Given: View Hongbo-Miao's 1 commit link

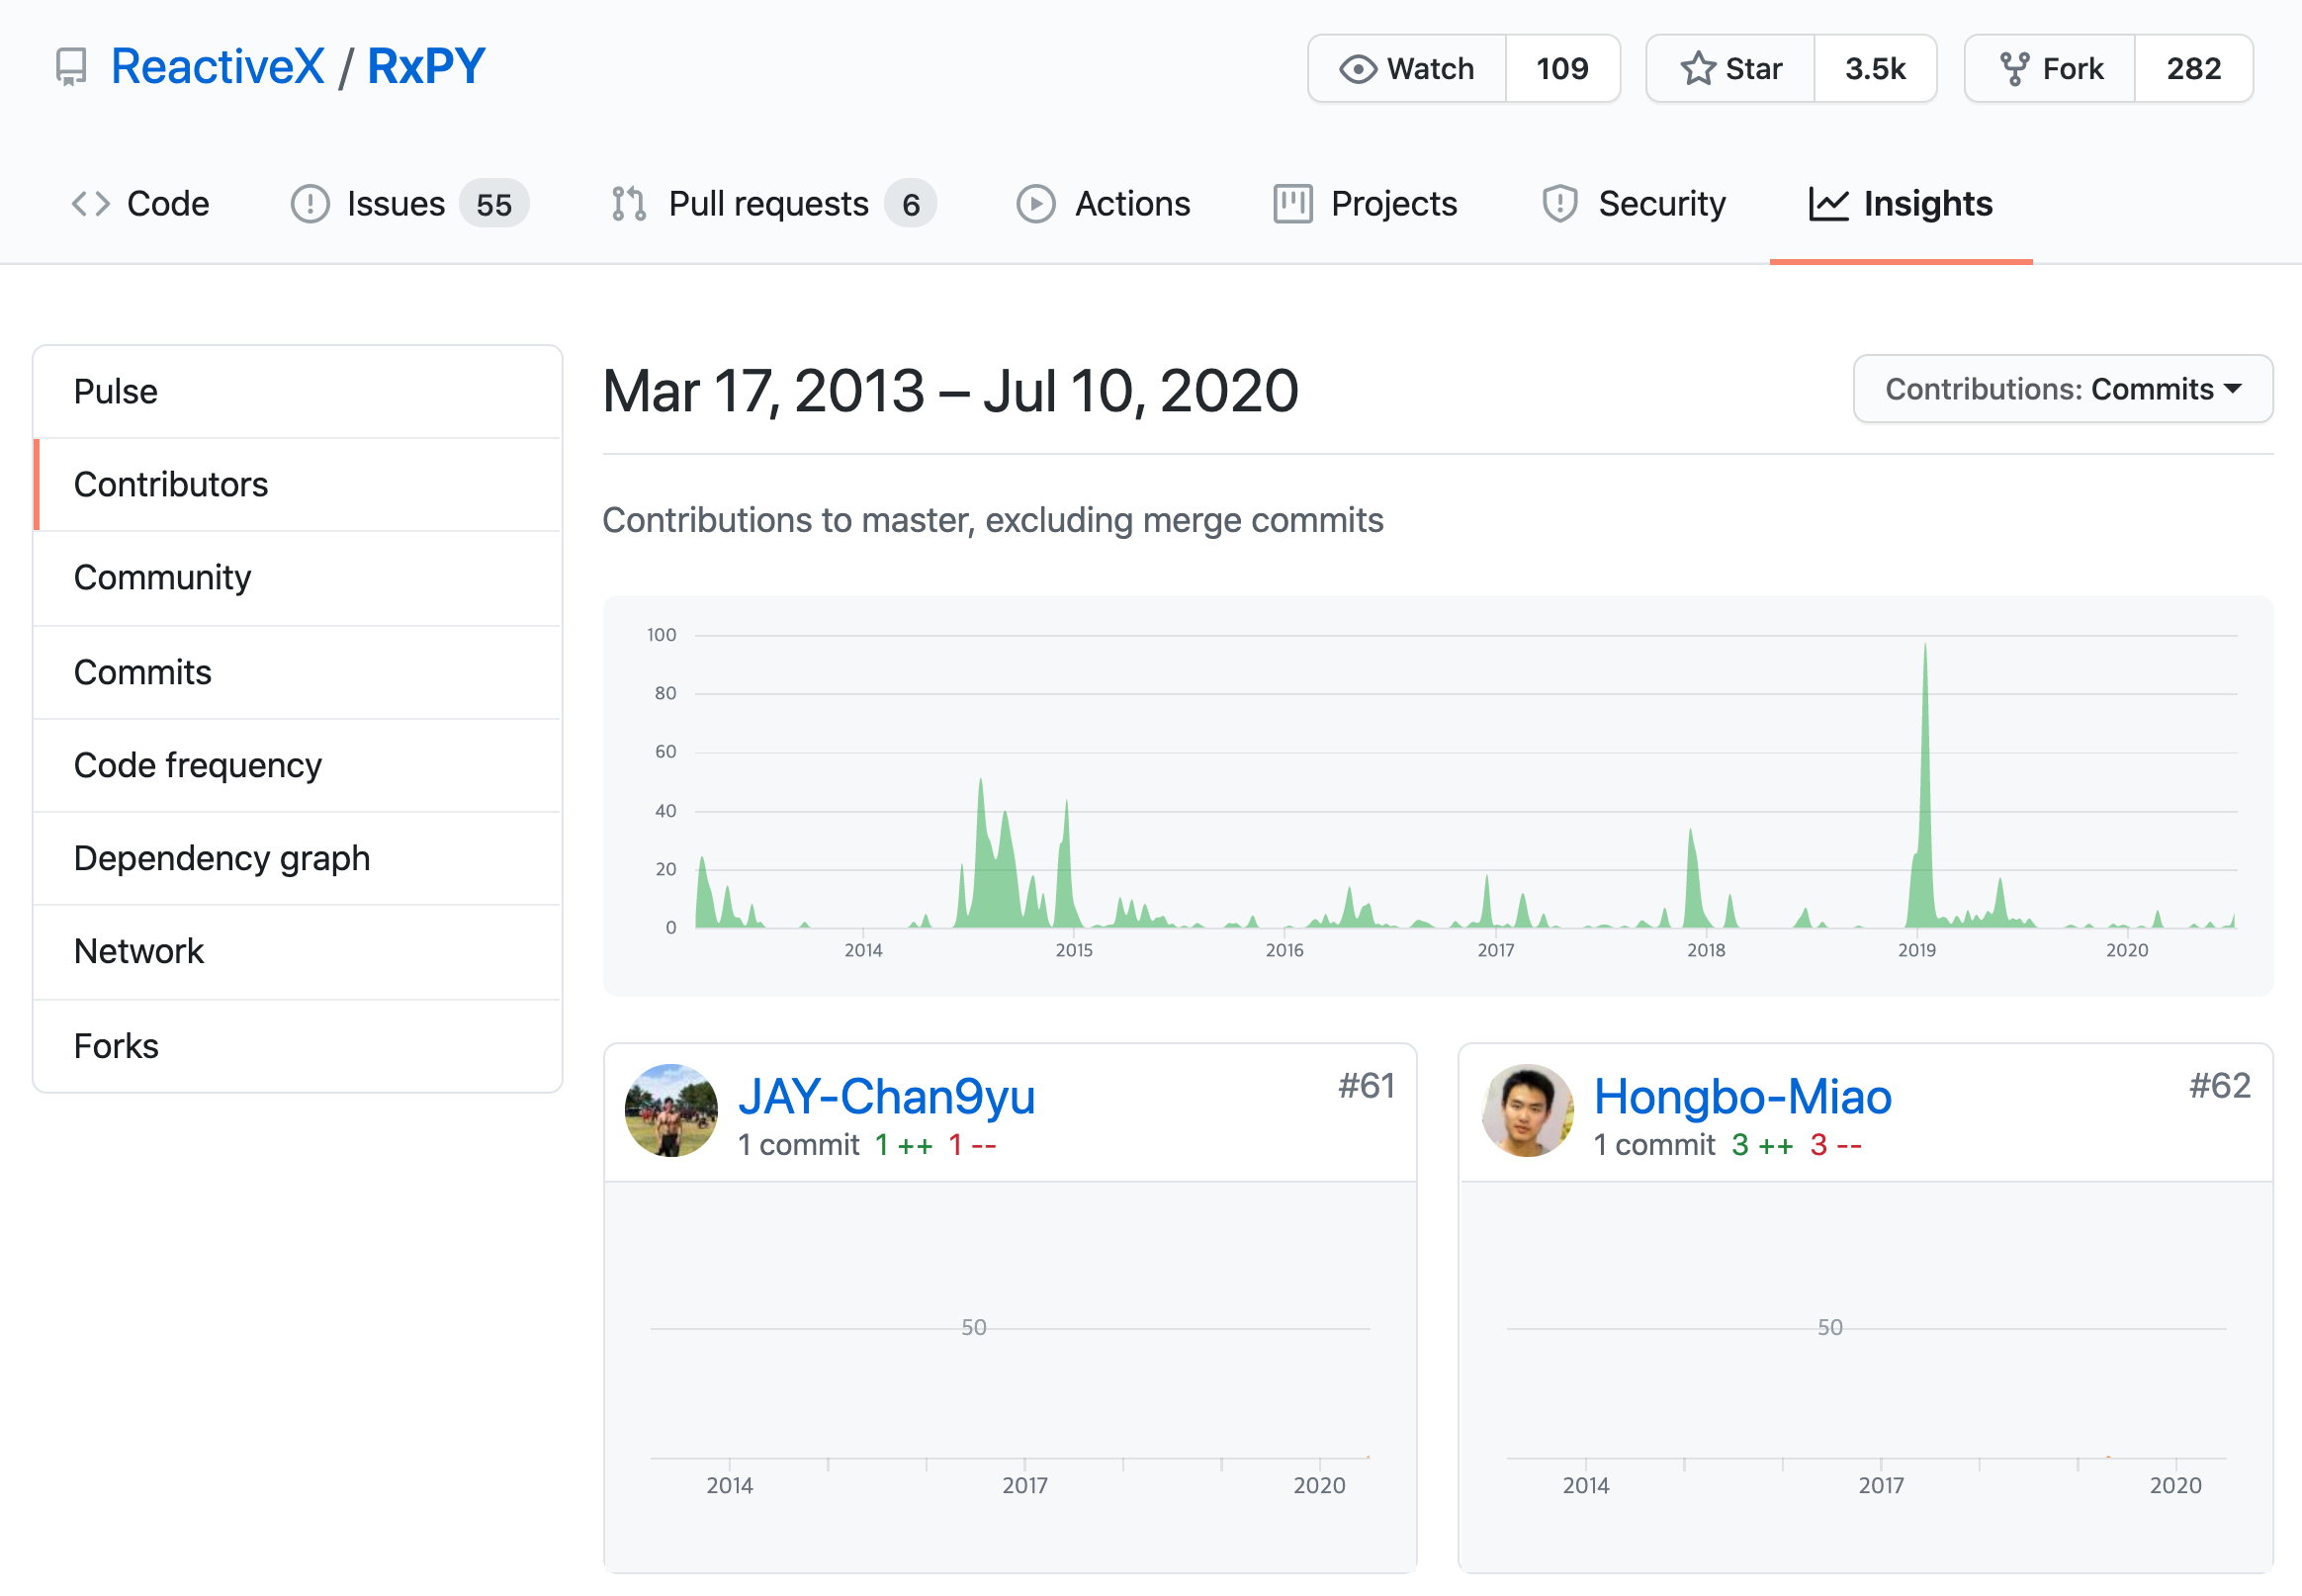Looking at the screenshot, I should click(x=1654, y=1145).
